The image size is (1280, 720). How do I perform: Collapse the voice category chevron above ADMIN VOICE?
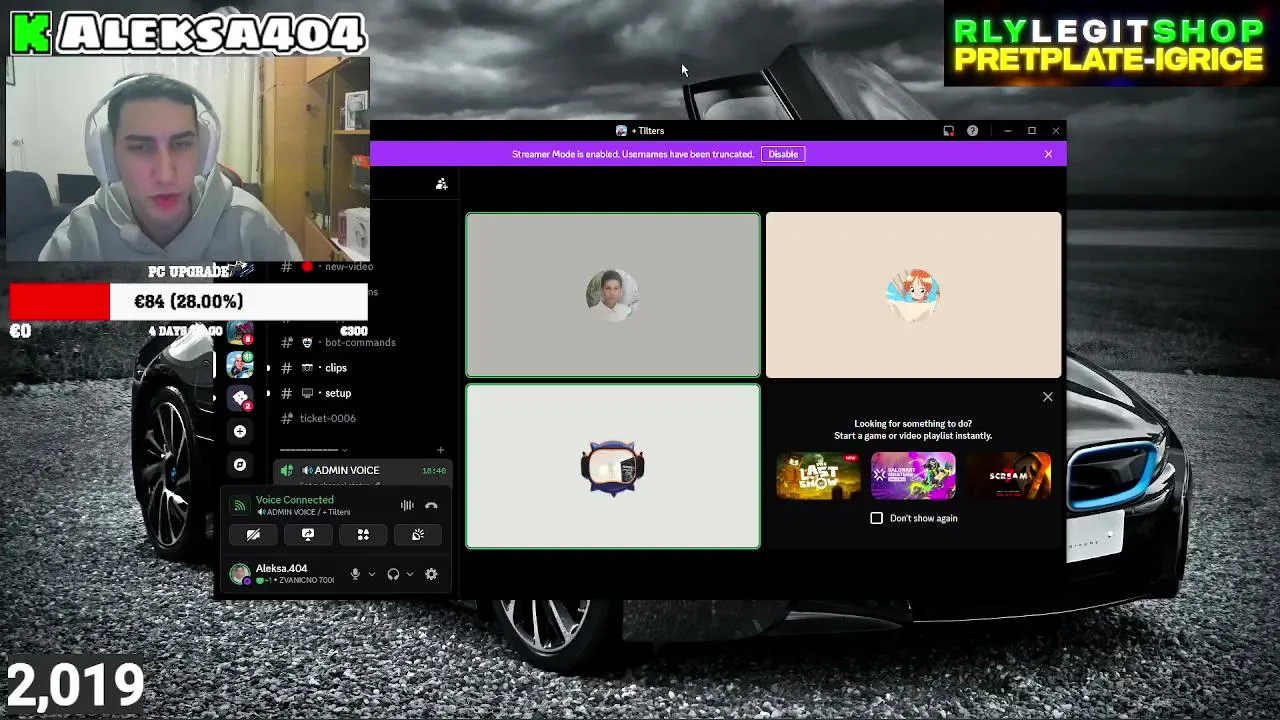(345, 450)
